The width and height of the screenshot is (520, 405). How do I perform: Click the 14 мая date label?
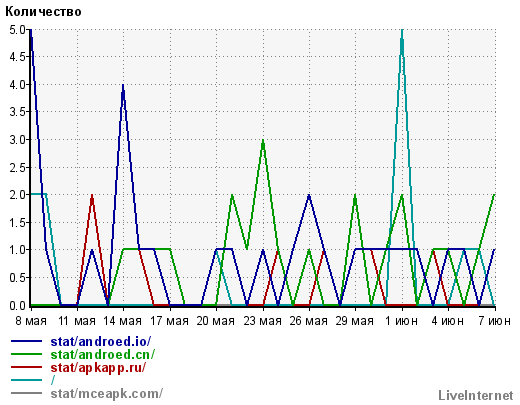point(122,321)
